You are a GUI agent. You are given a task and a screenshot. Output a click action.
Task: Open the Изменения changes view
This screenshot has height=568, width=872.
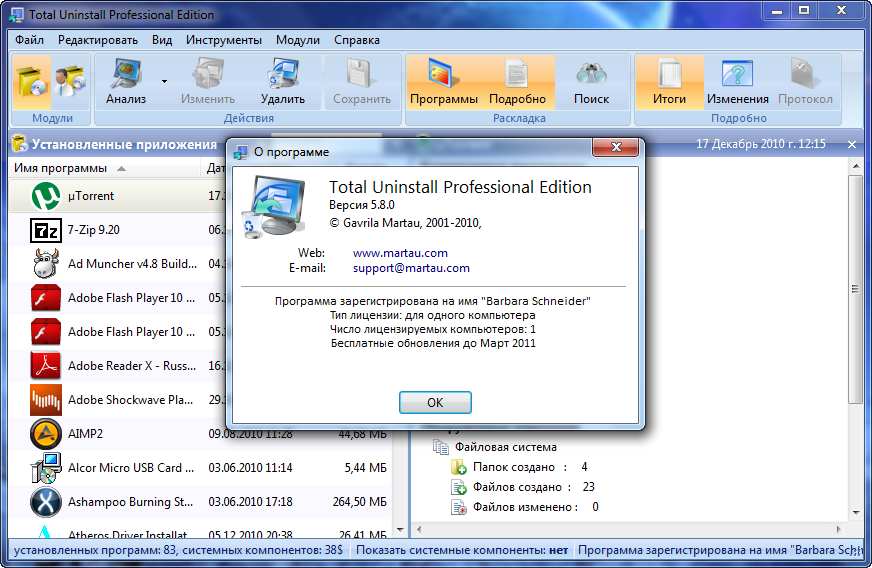click(737, 81)
